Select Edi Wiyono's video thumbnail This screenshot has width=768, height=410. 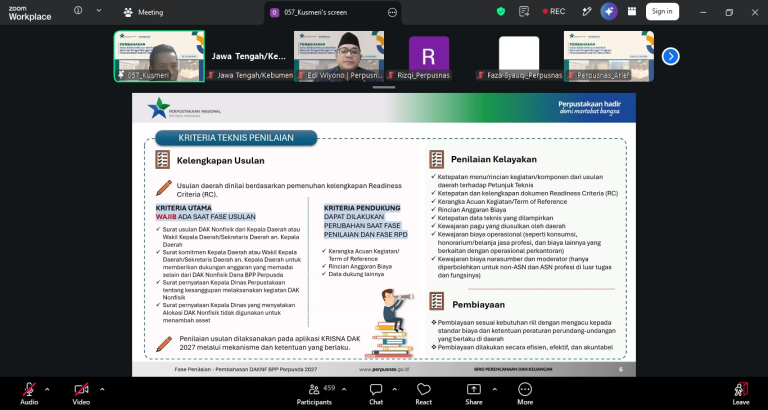click(x=339, y=56)
